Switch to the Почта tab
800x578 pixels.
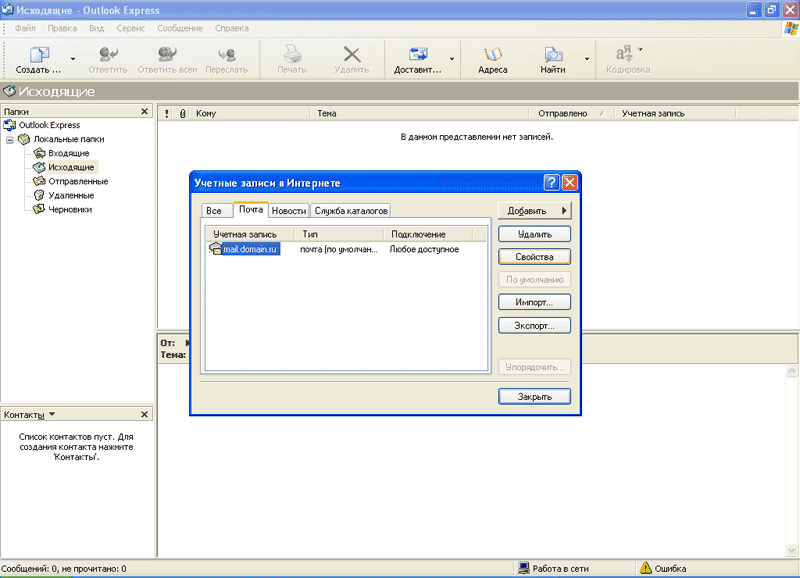[x=251, y=210]
